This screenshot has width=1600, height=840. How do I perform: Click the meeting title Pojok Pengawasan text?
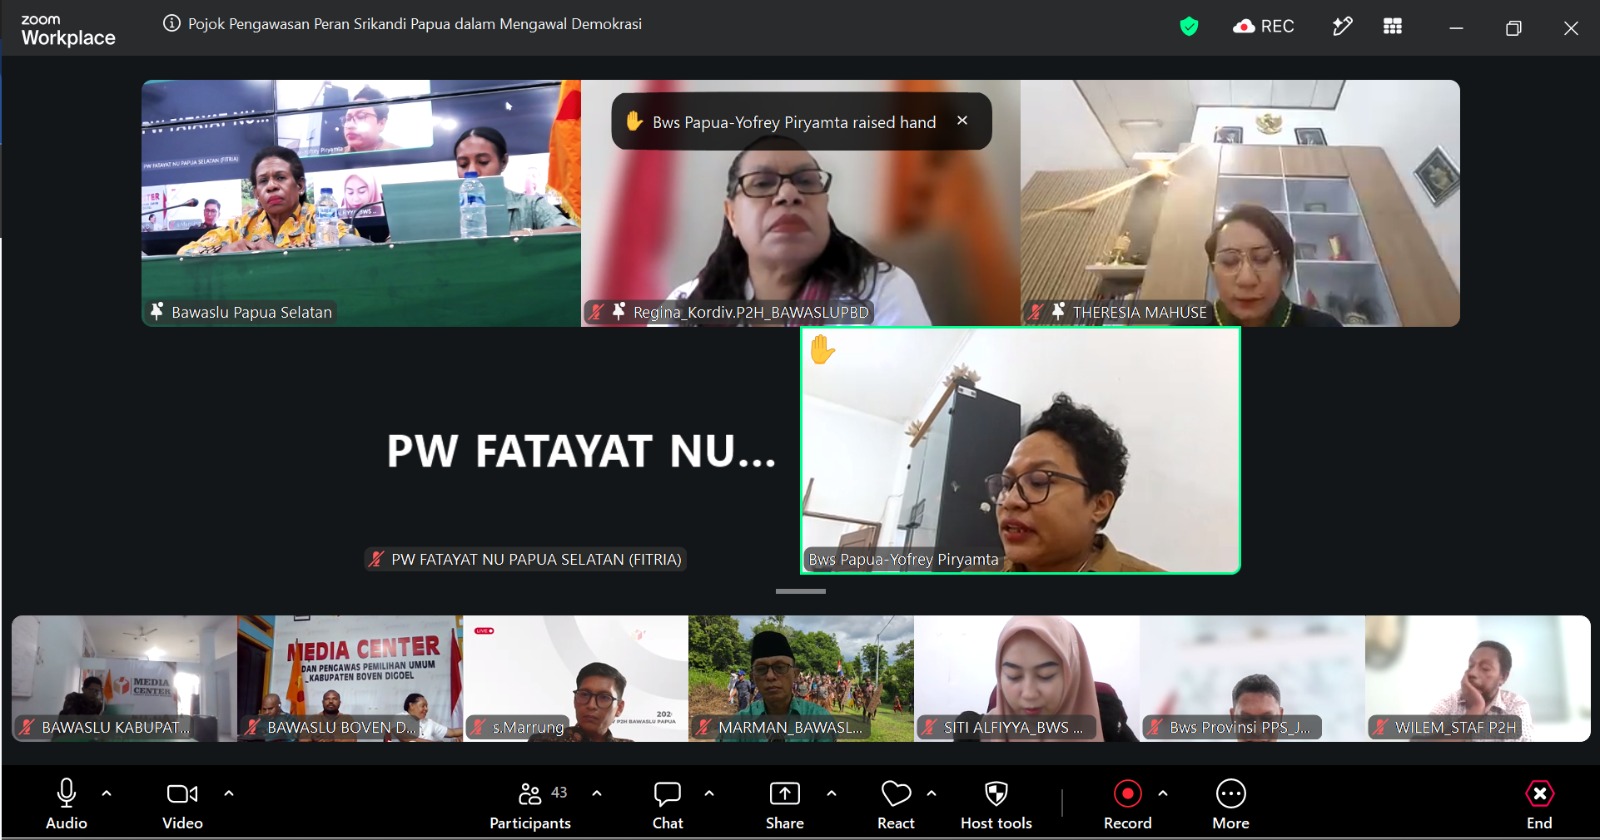tap(415, 24)
